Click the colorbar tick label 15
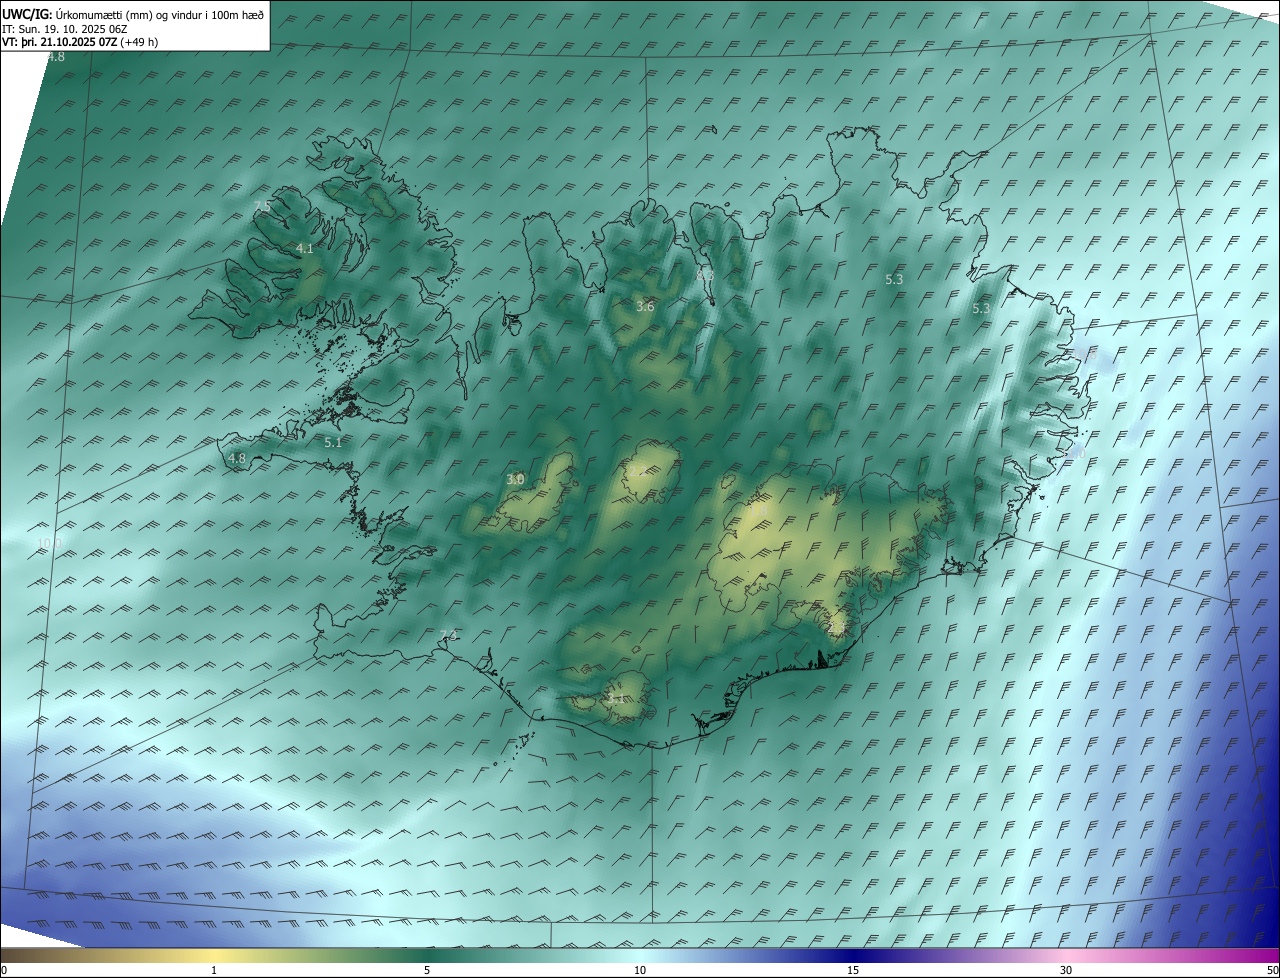This screenshot has height=978, width=1280. [x=853, y=970]
